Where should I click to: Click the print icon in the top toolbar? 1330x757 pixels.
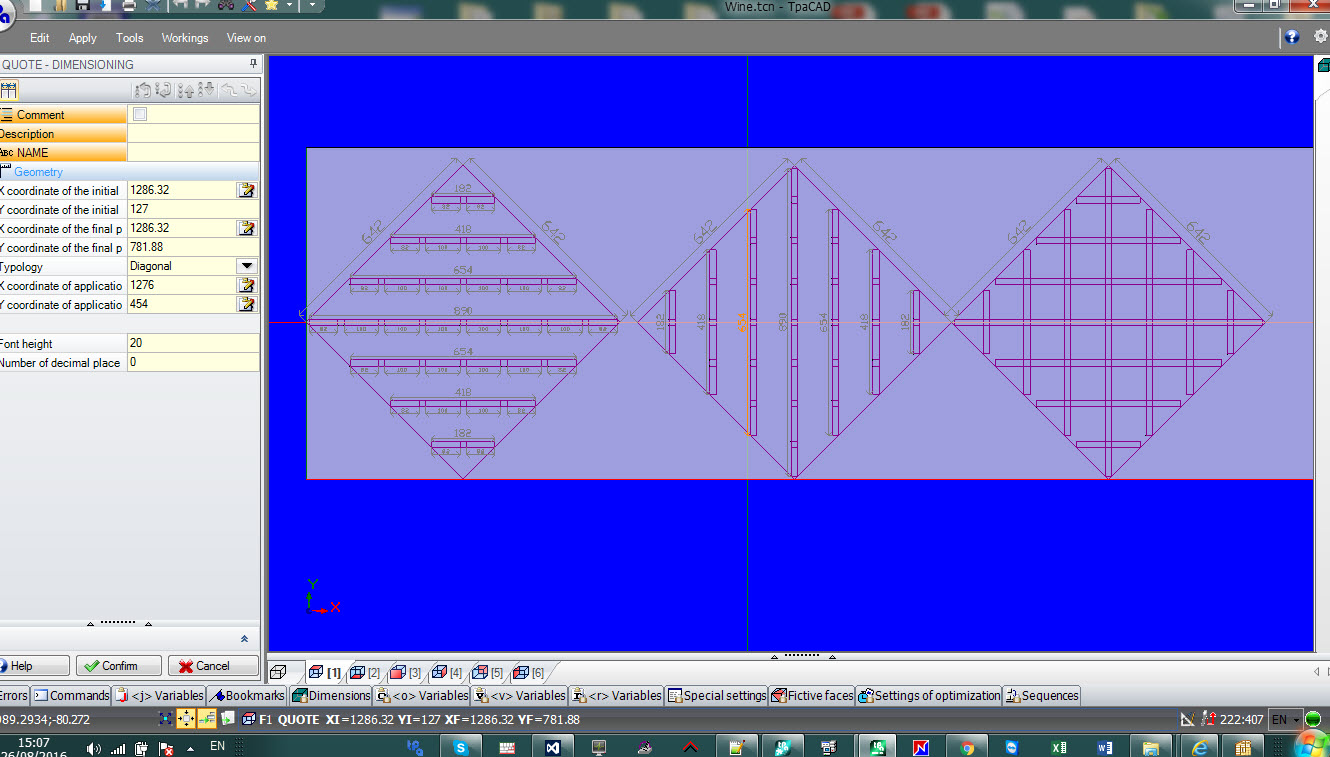point(129,5)
